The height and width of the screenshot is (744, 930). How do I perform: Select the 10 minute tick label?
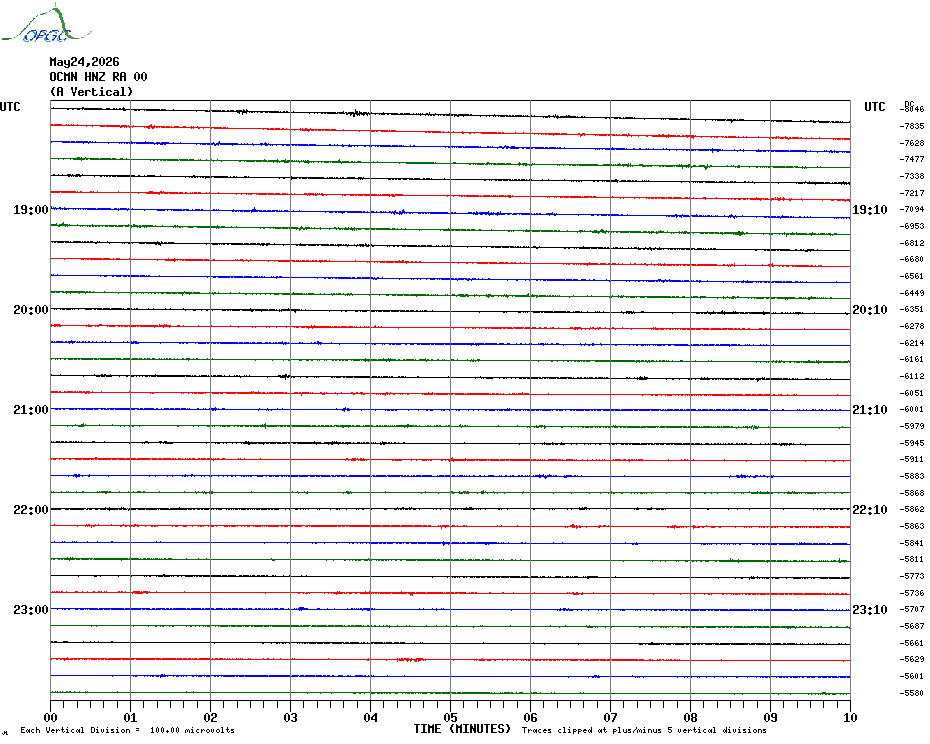pyautogui.click(x=850, y=717)
